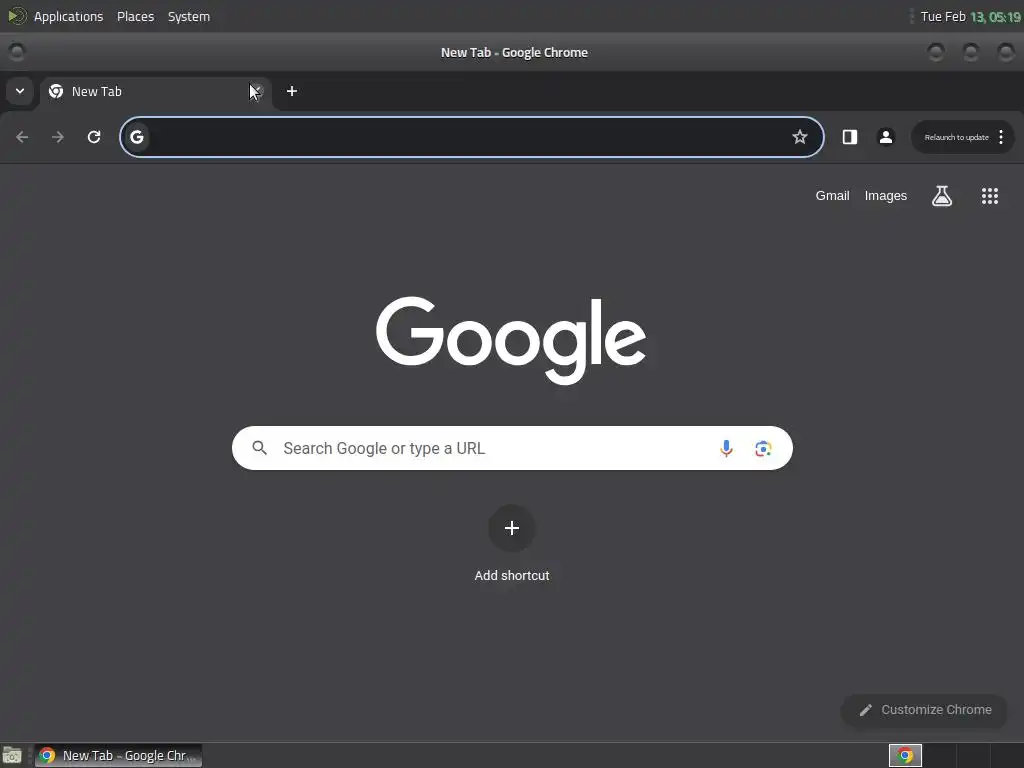Image resolution: width=1024 pixels, height=768 pixels.
Task: Click the Google logo
Action: click(x=511, y=340)
